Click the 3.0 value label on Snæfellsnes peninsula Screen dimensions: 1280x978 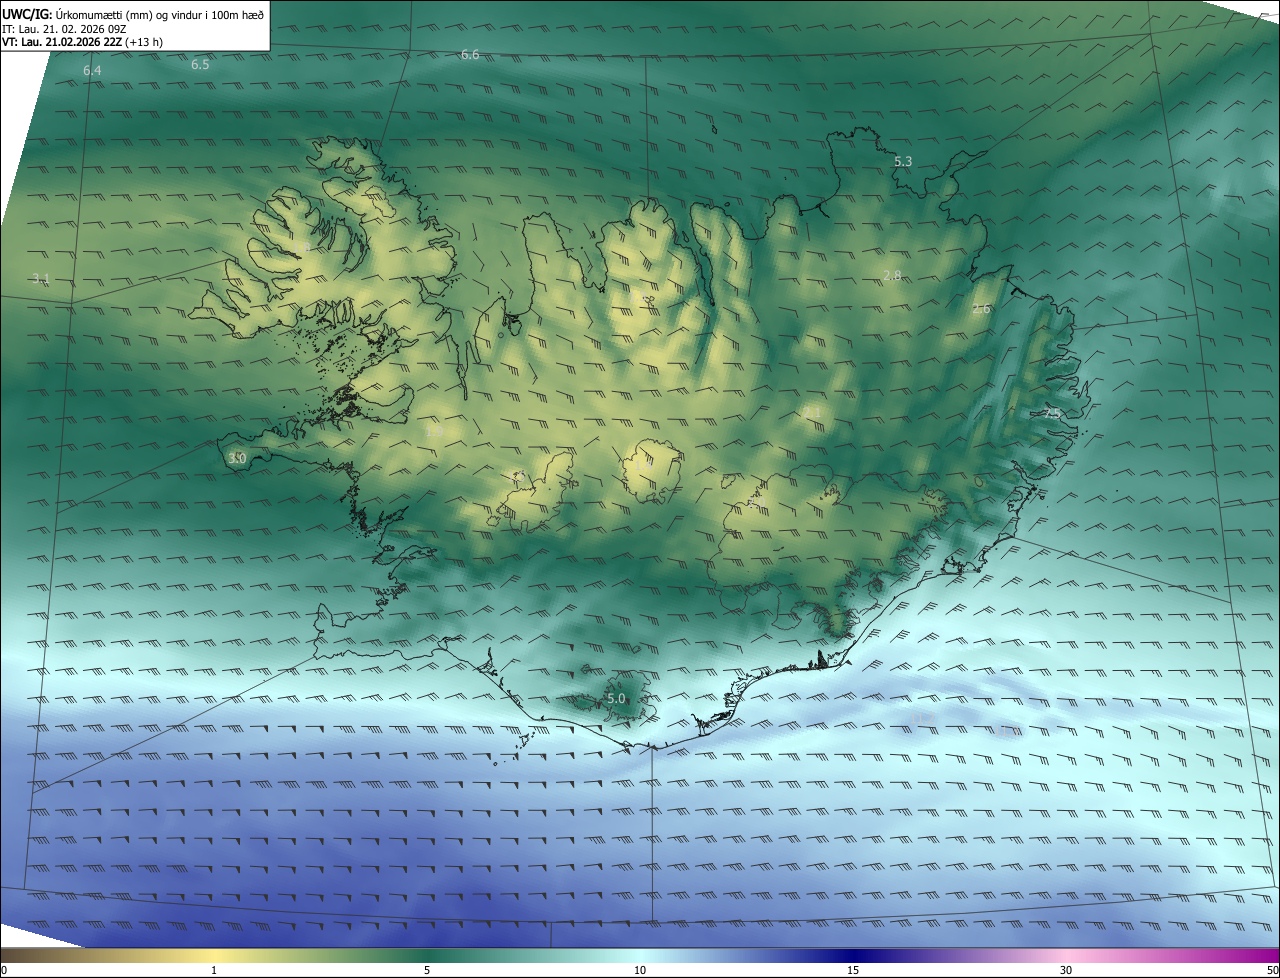tap(237, 458)
